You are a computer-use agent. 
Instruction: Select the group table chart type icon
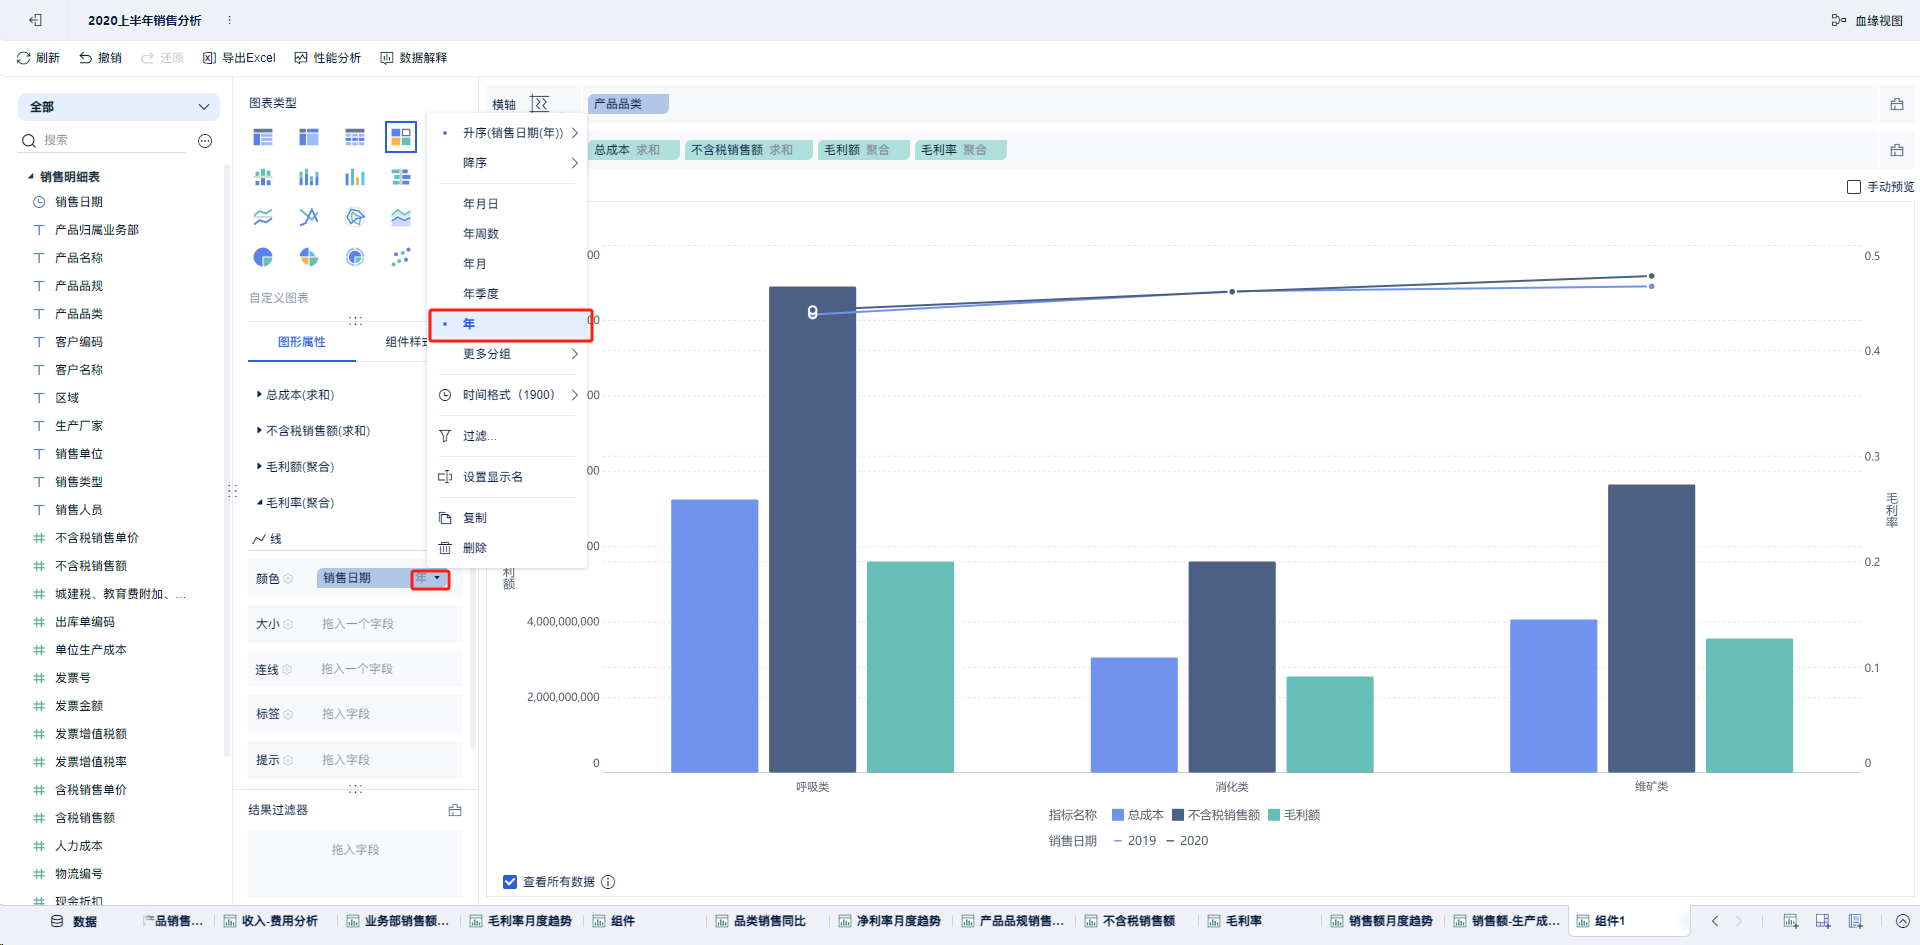click(x=263, y=137)
